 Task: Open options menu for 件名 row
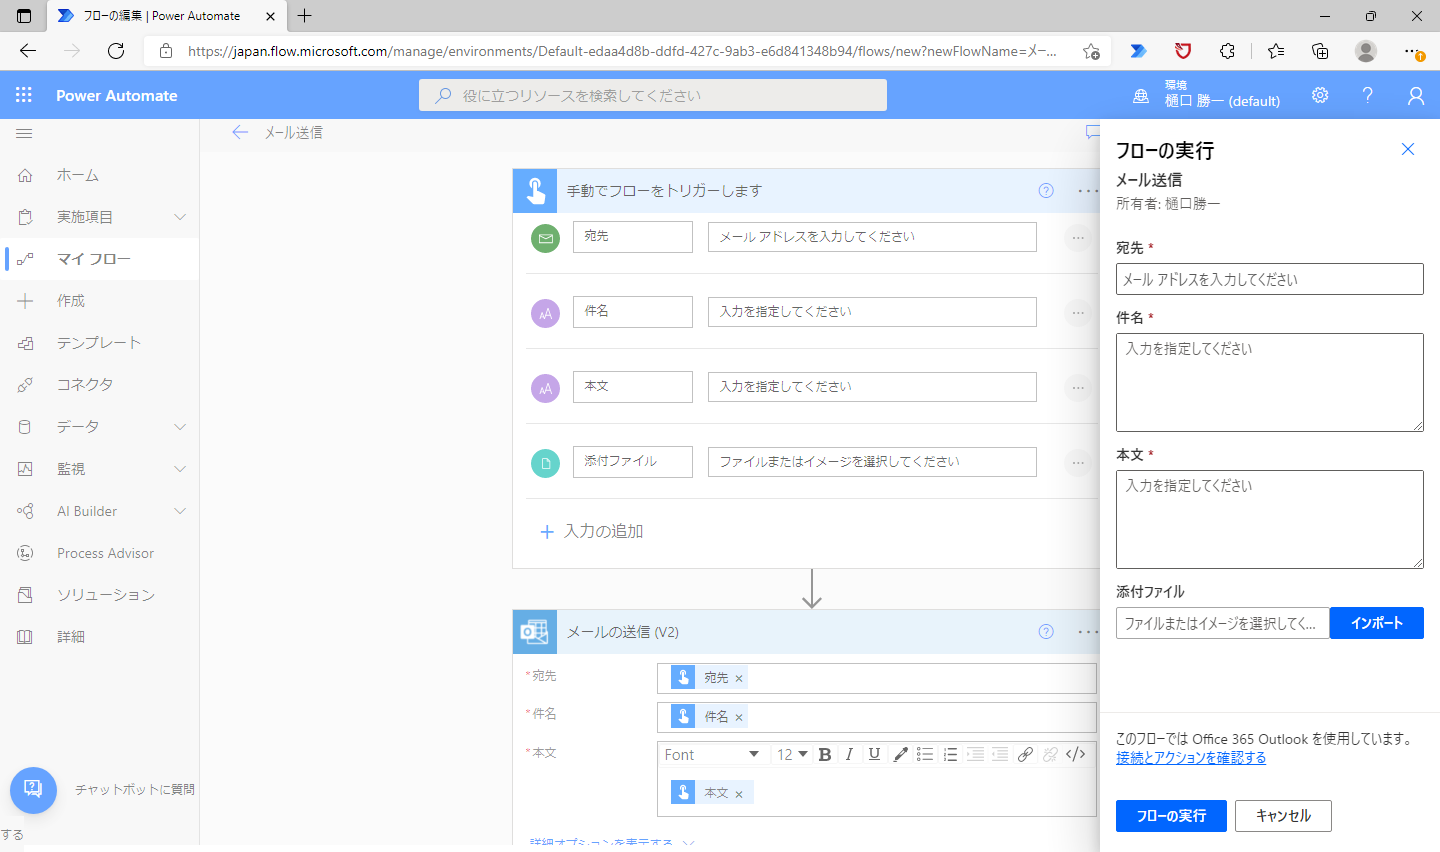(x=1078, y=313)
